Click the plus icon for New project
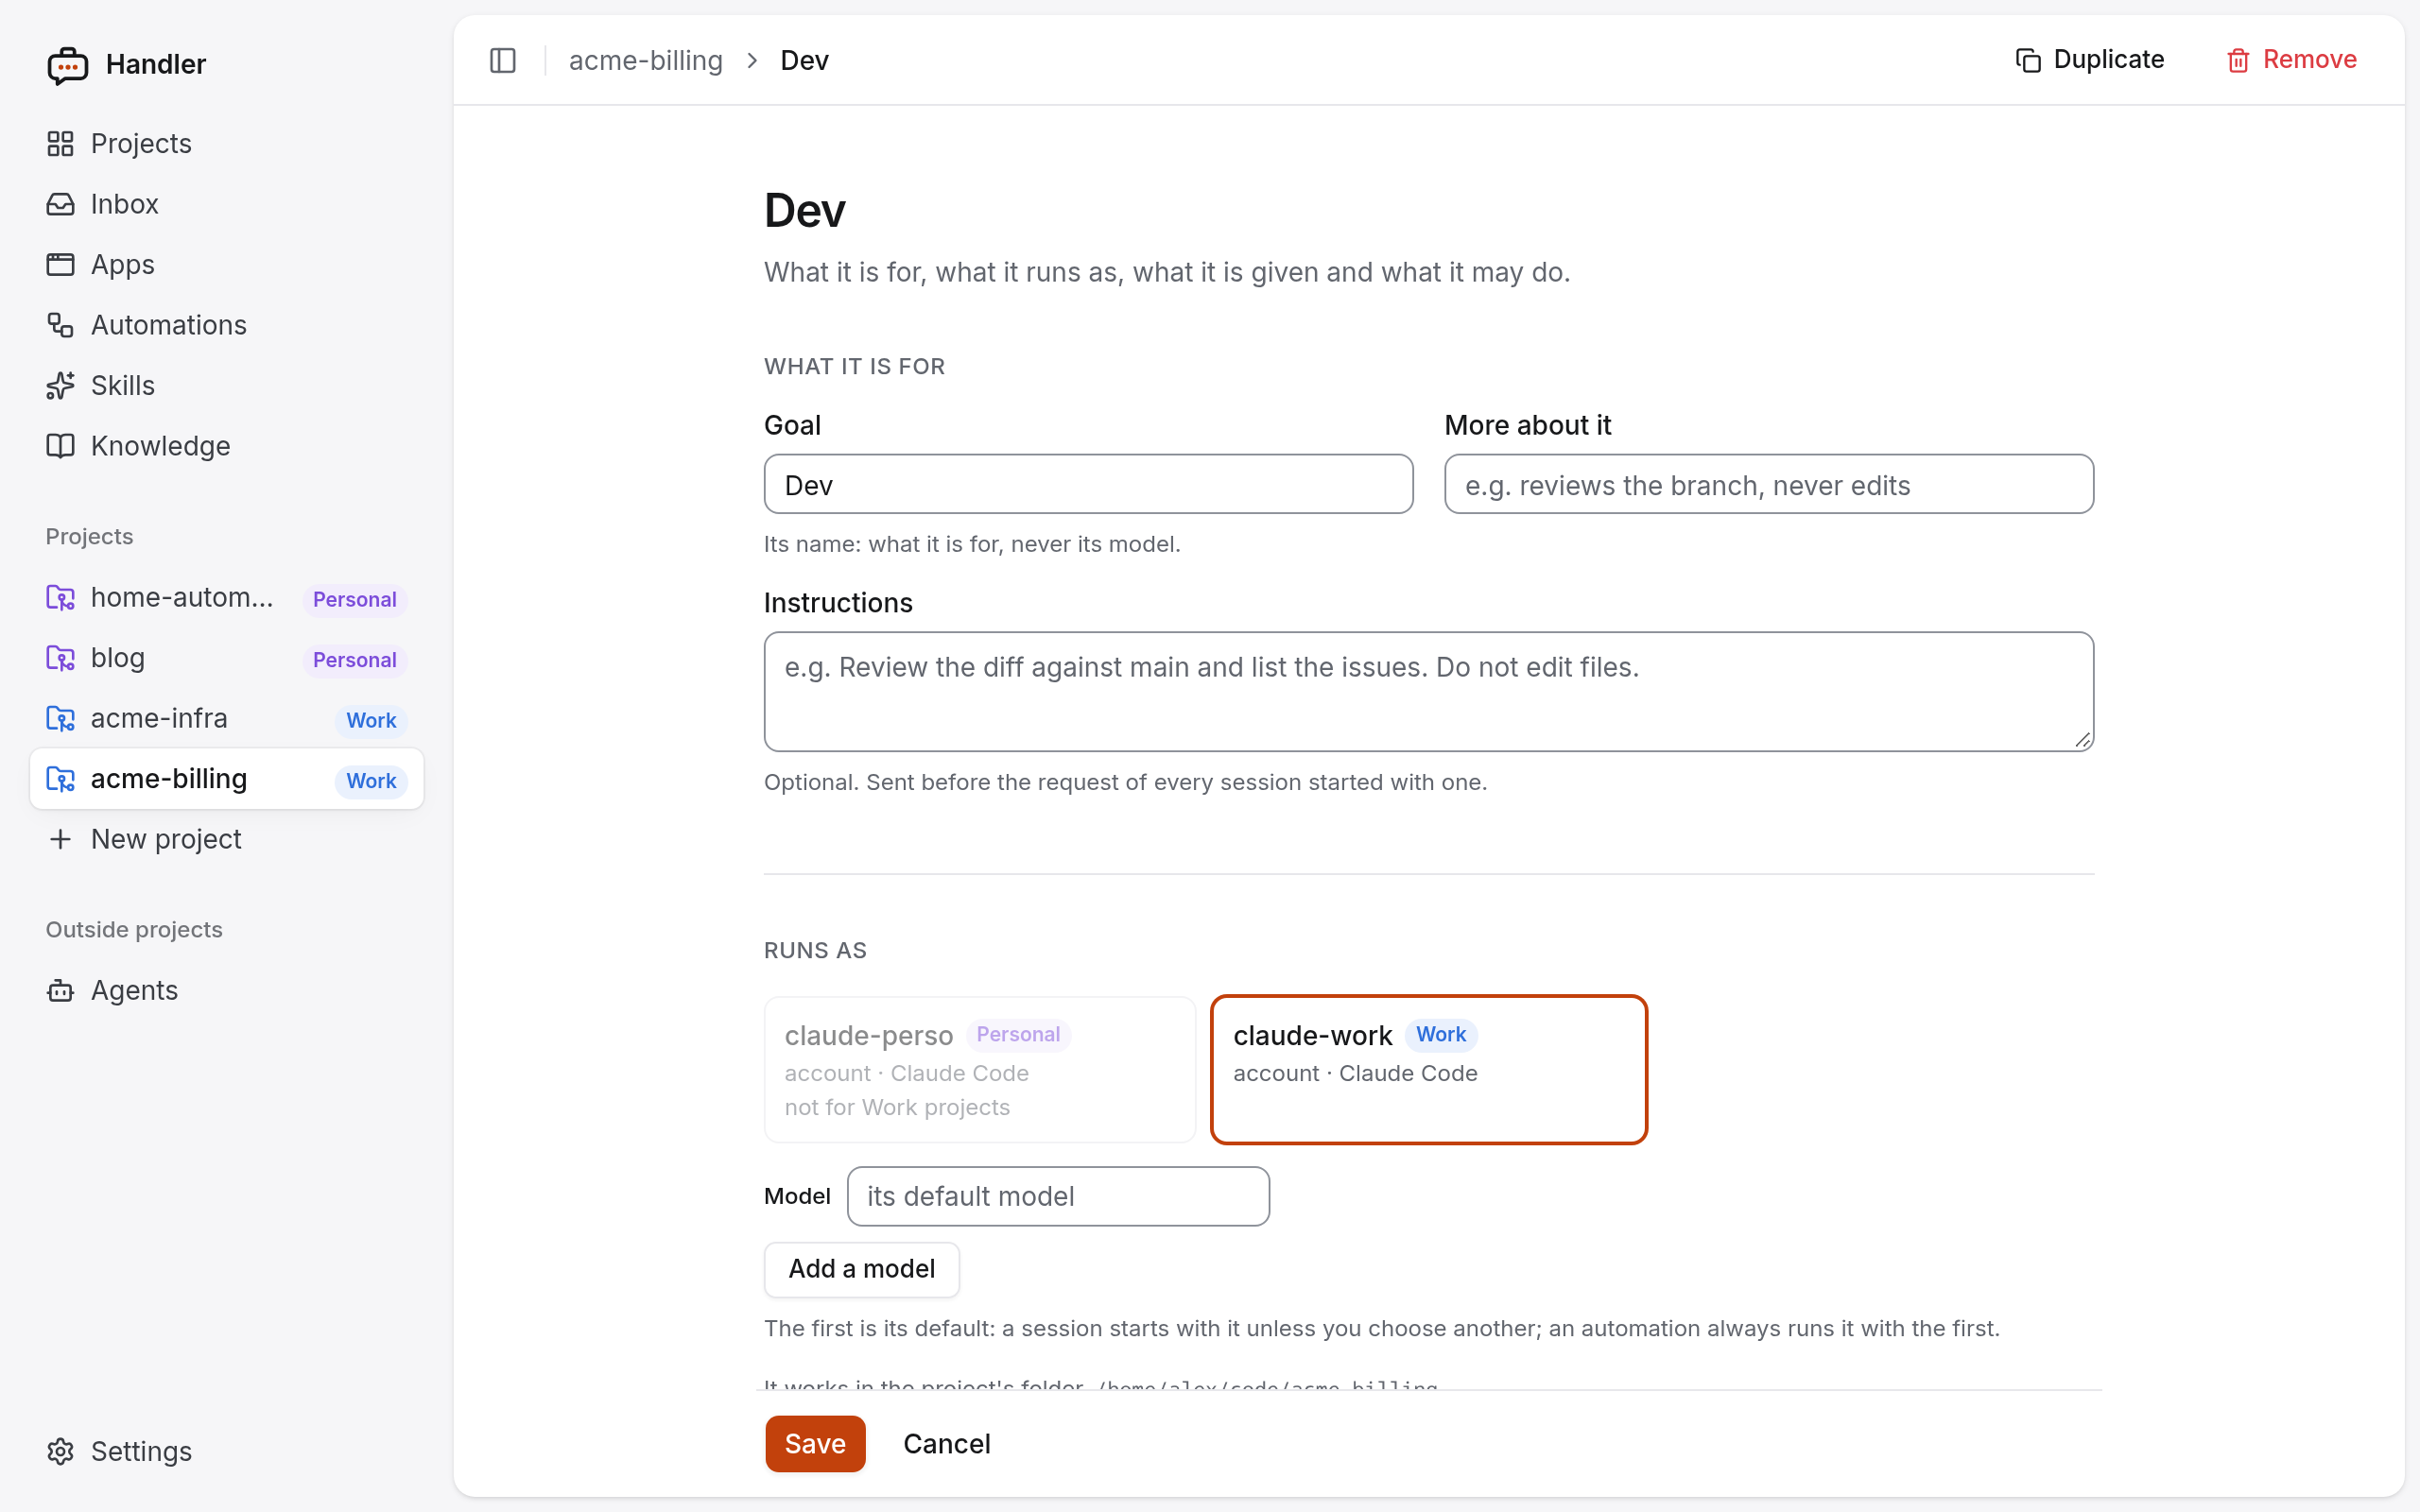 61,839
